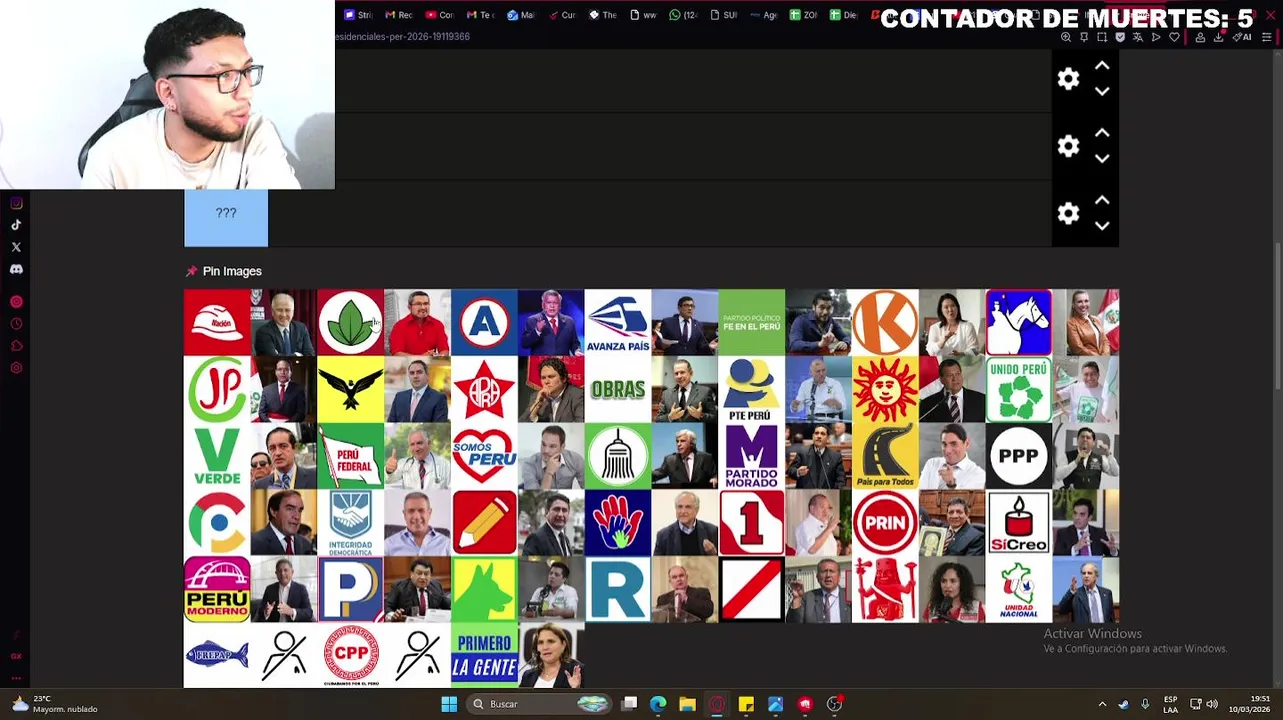Image resolution: width=1283 pixels, height=720 pixels.
Task: Switch to the WhatsApp browser tab
Action: coord(683,15)
